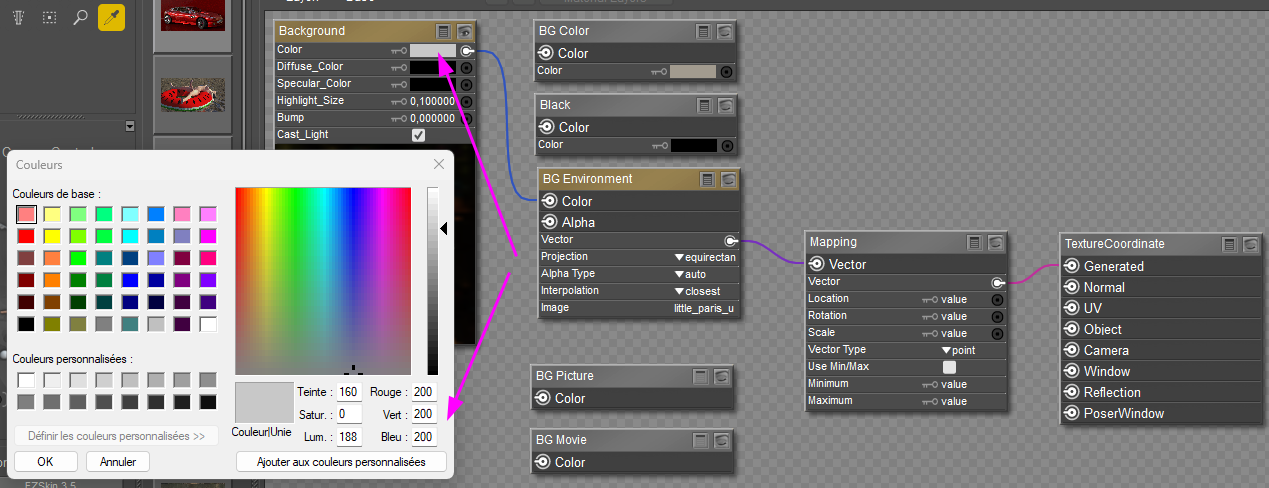1269x488 pixels.
Task: Click Mapping Minimum value text
Action: point(954,384)
